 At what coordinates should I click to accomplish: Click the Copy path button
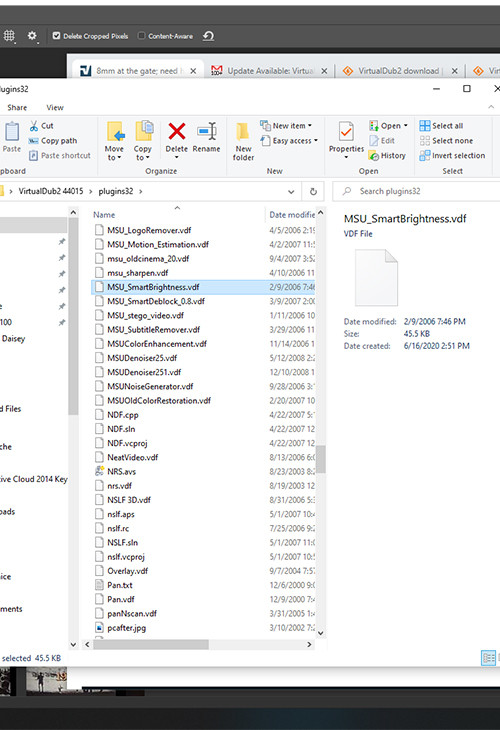coord(53,141)
